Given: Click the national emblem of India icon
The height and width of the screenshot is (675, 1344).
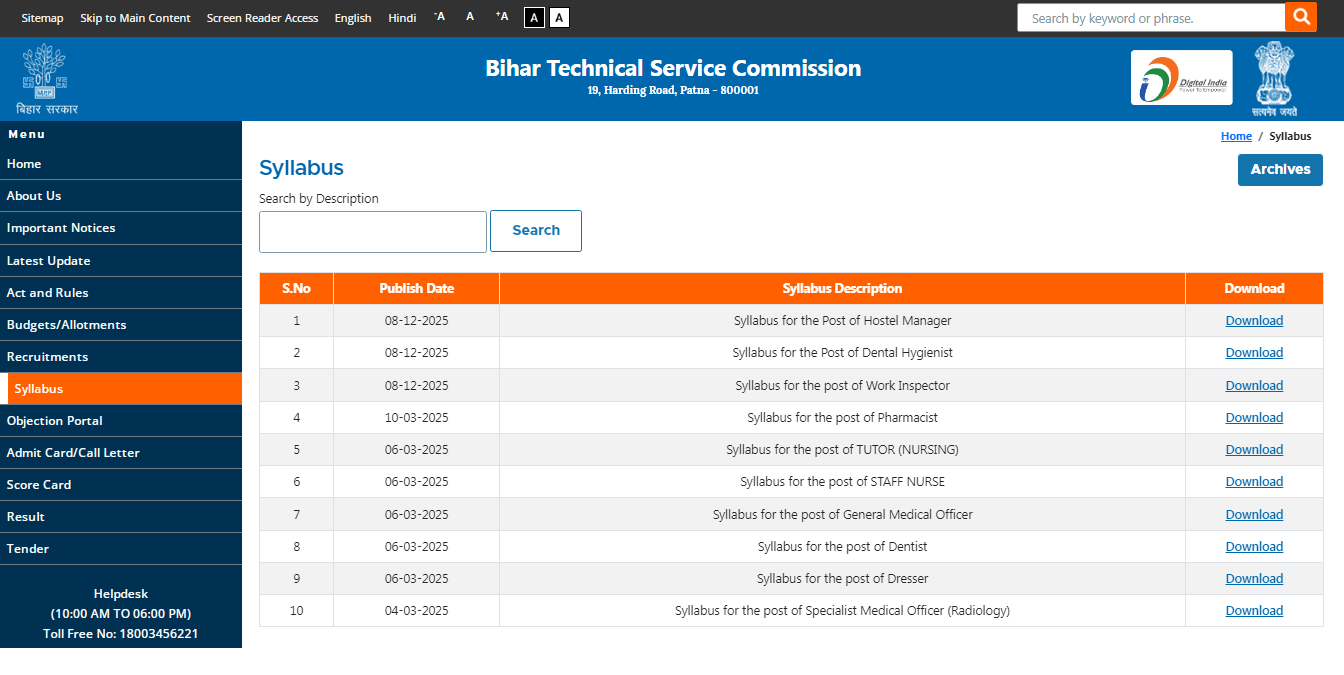Looking at the screenshot, I should click(1274, 78).
